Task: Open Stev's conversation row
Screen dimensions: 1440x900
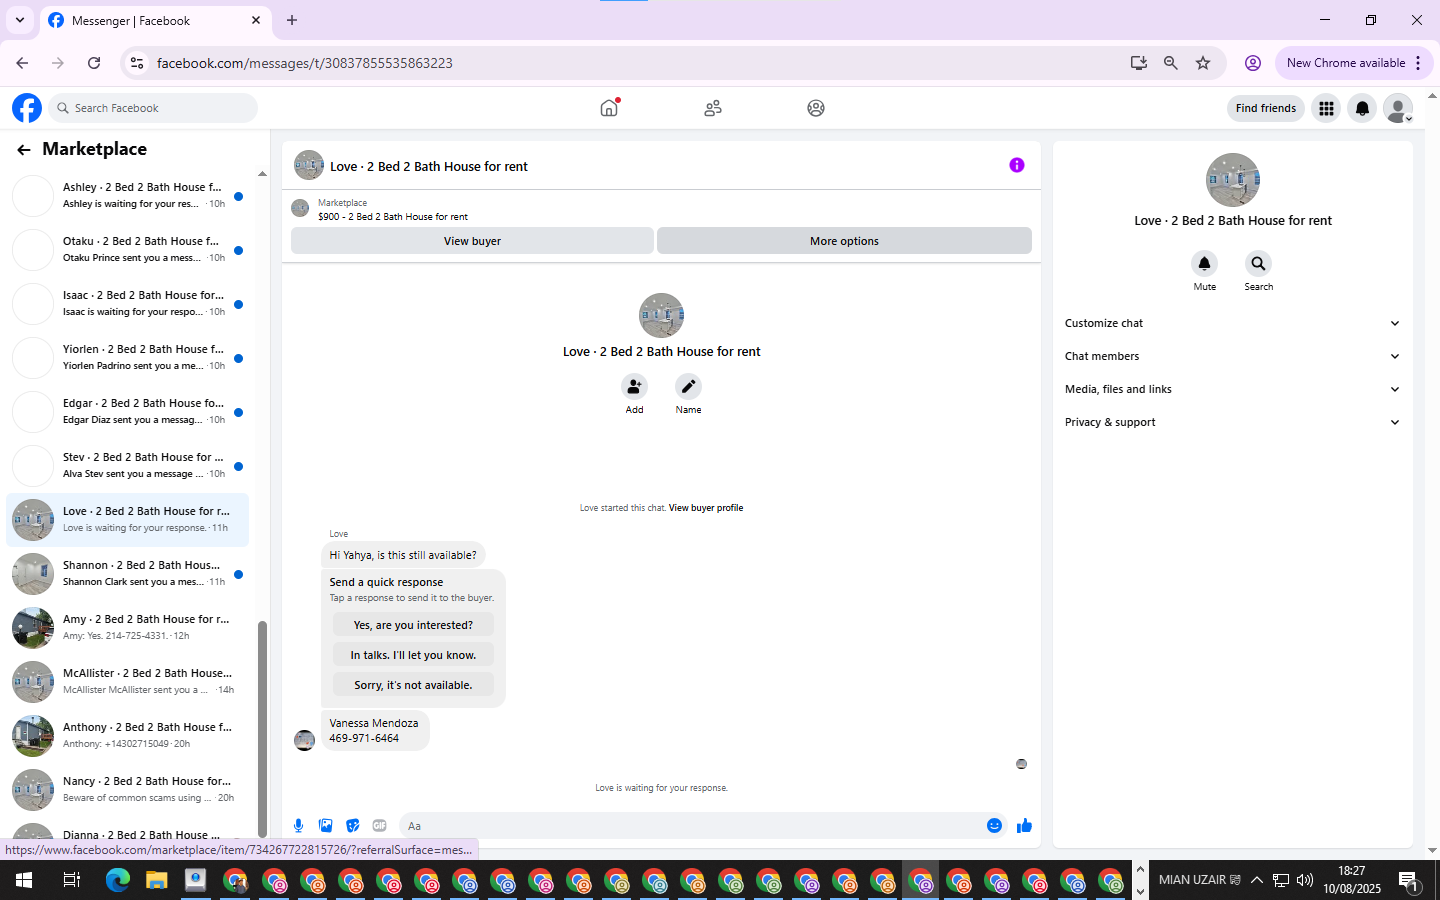Action: pos(128,466)
